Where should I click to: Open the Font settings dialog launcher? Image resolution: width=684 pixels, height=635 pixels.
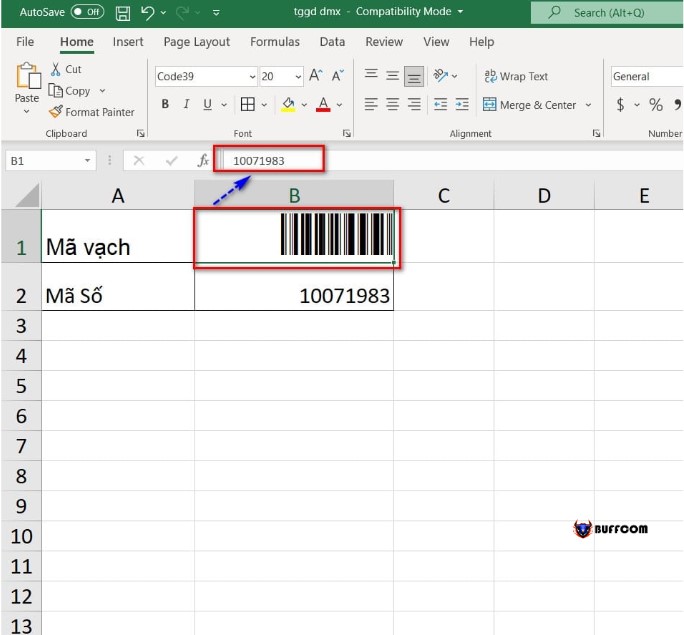click(x=347, y=133)
